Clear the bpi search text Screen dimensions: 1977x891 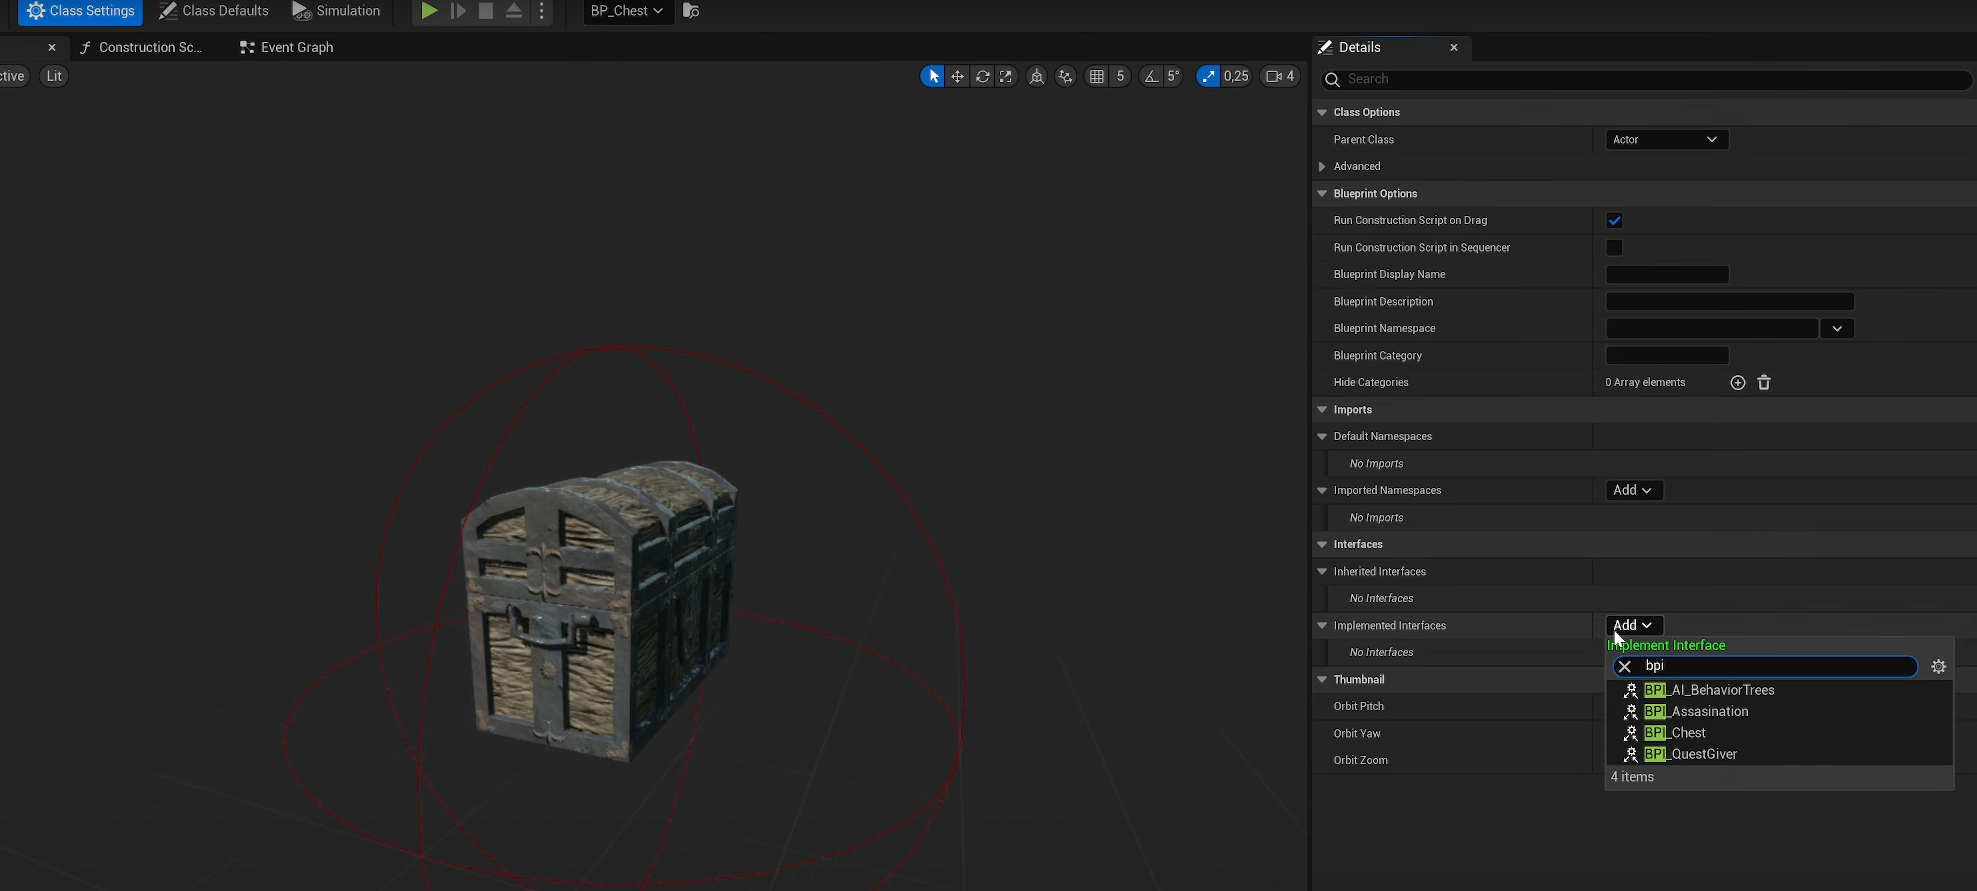[x=1625, y=667]
